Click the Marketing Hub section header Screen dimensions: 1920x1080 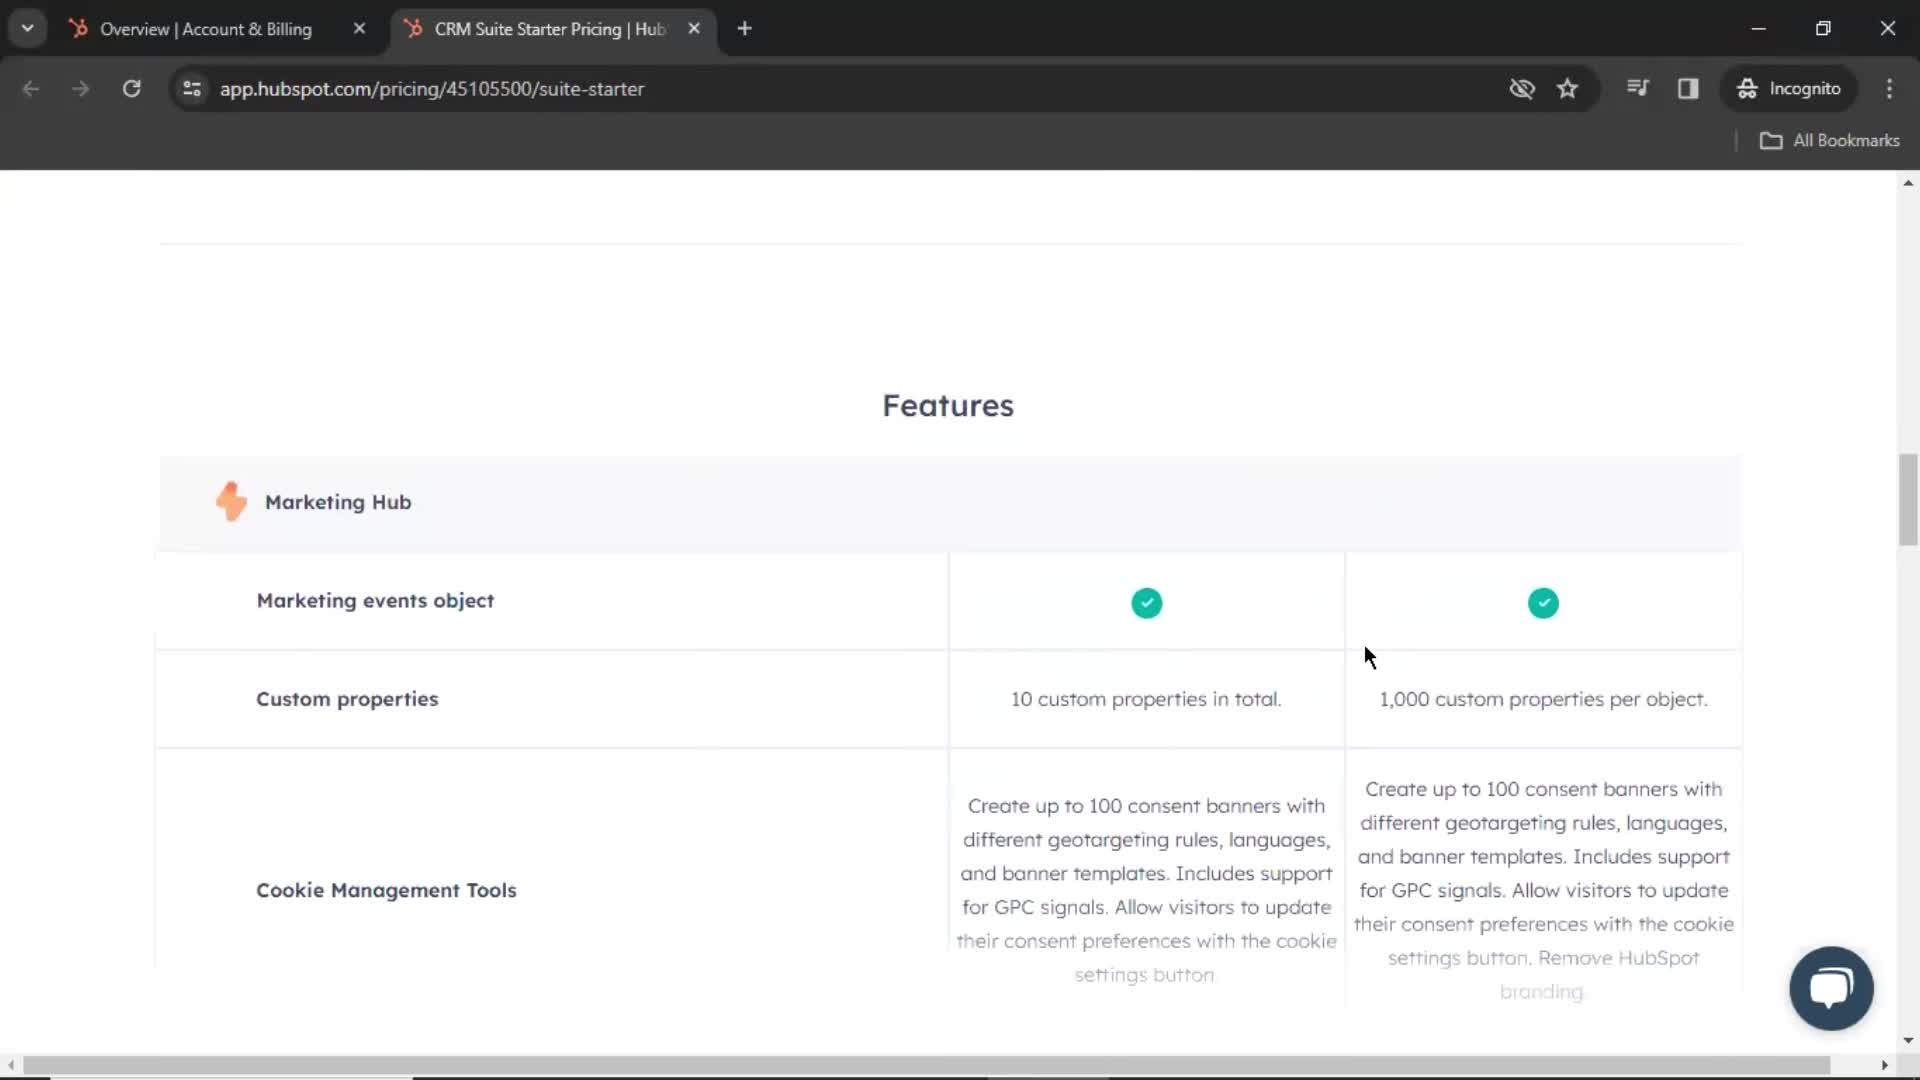pyautogui.click(x=948, y=502)
